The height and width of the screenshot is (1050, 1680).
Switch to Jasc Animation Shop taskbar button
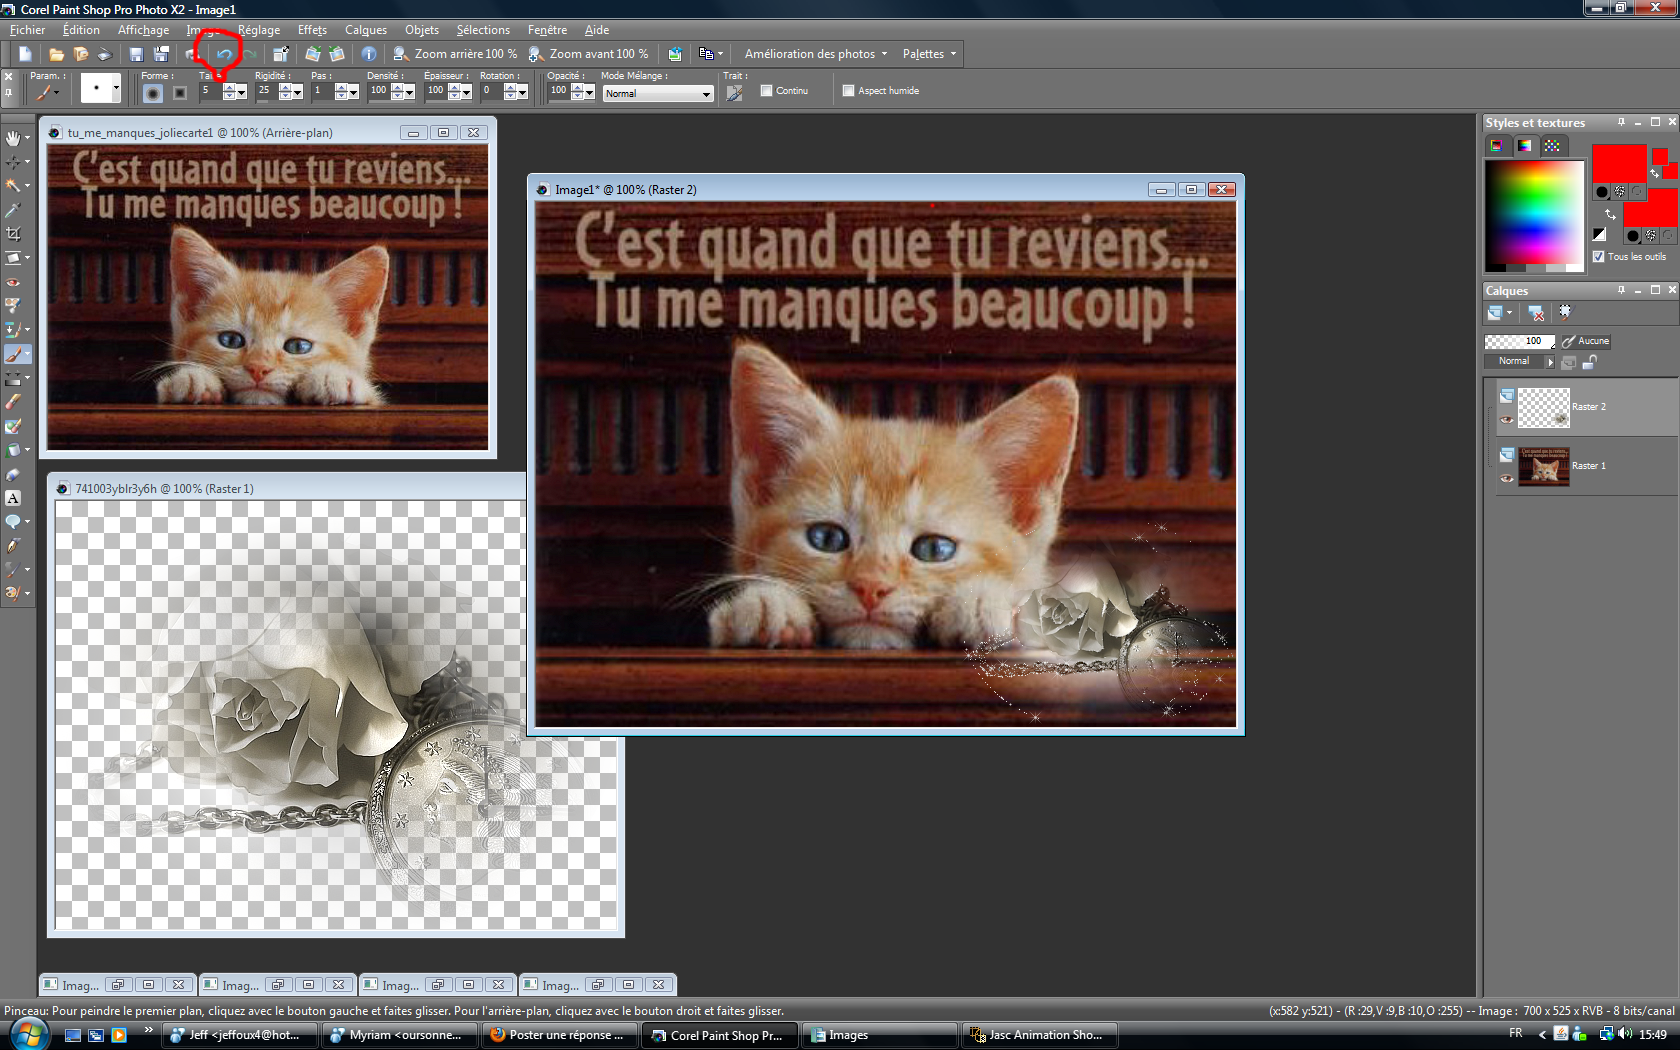click(x=1039, y=1035)
